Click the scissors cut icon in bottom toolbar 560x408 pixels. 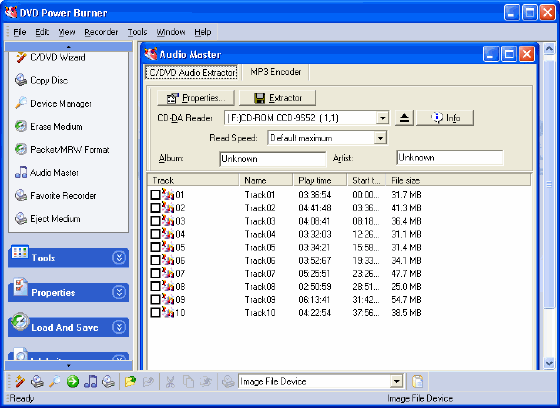(170, 382)
